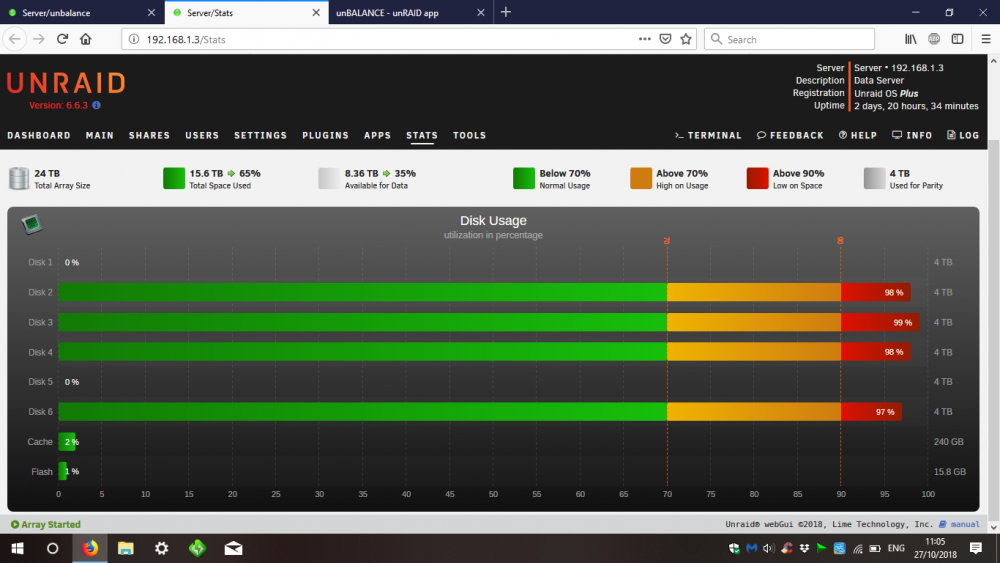This screenshot has width=1000, height=563.
Task: Open the Users page
Action: click(202, 135)
